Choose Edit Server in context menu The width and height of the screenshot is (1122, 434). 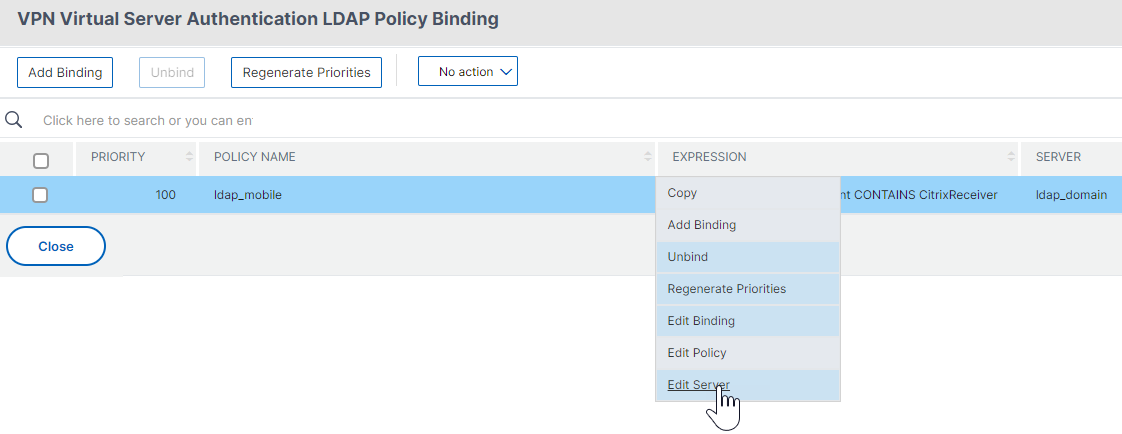coord(748,385)
